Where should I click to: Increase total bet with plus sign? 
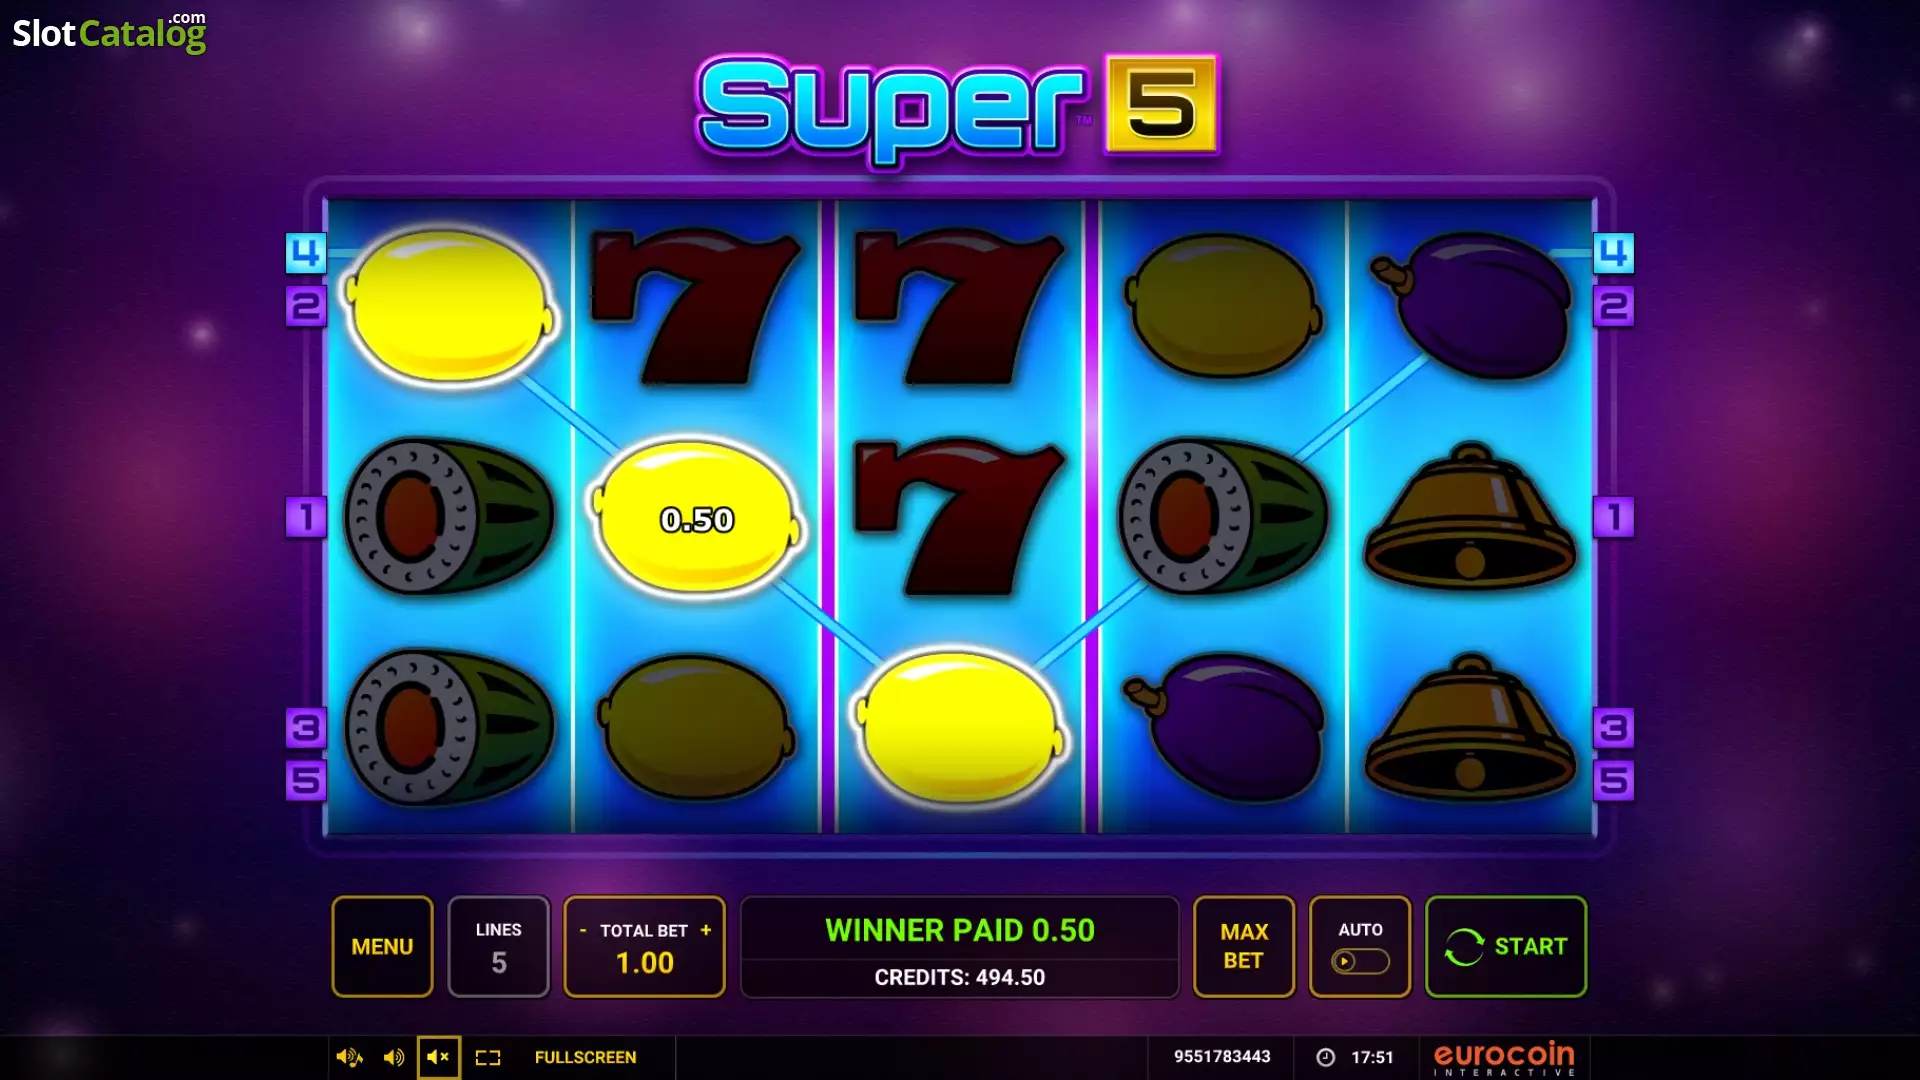(x=706, y=930)
